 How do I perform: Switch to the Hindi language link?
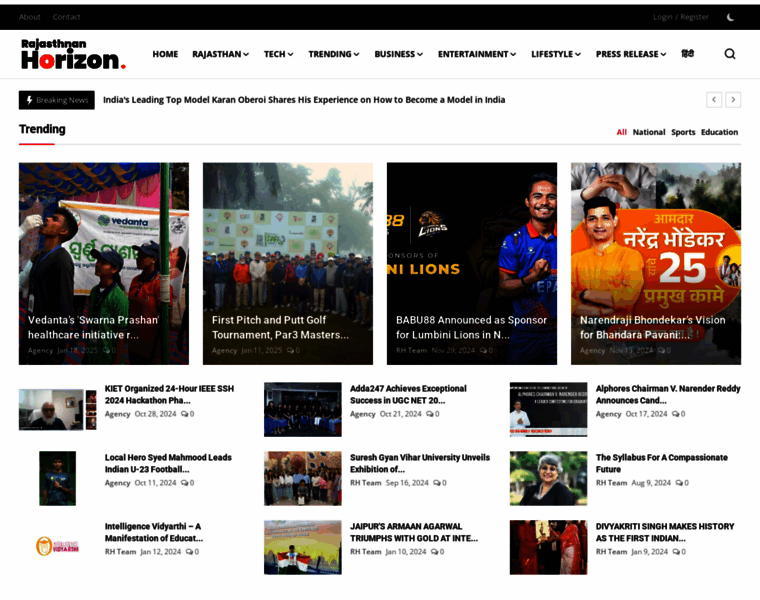687,54
